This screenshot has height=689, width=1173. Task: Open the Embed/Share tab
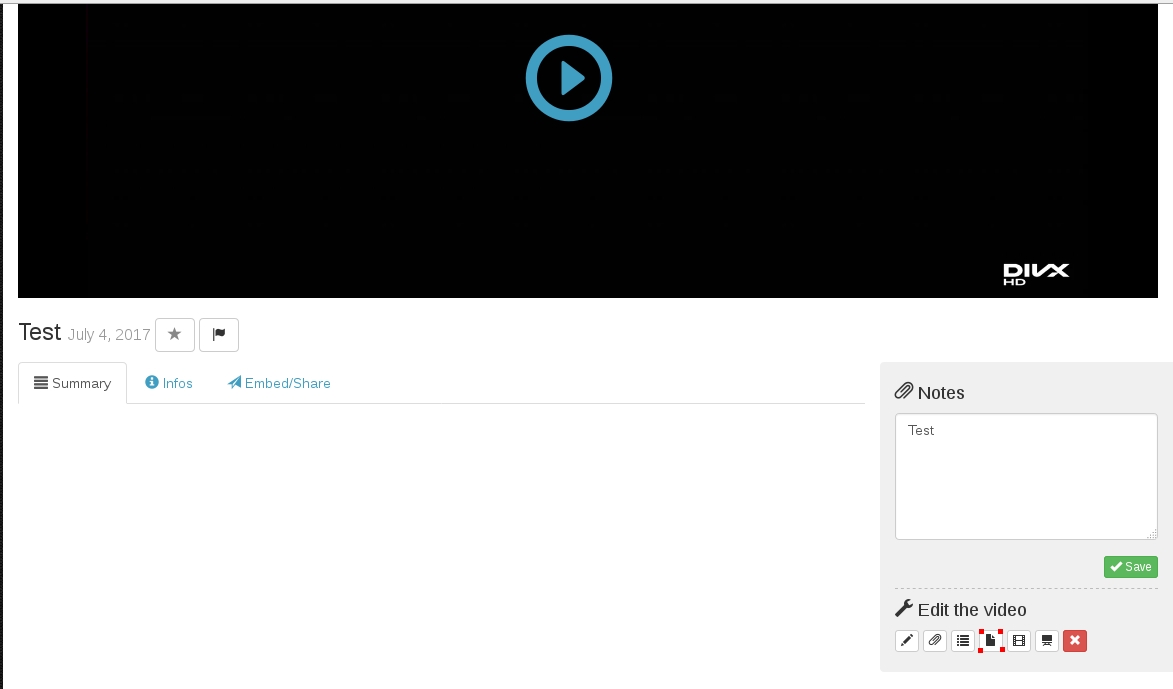(x=279, y=383)
